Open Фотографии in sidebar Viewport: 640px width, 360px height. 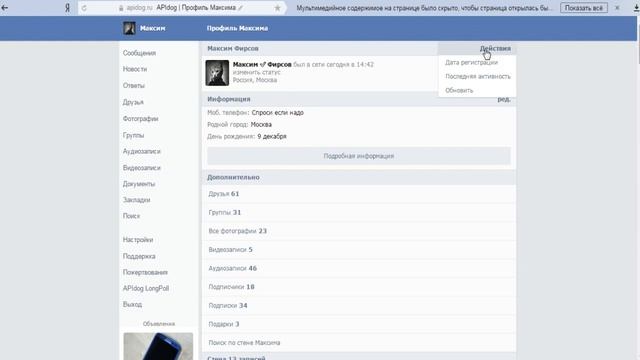(x=140, y=119)
